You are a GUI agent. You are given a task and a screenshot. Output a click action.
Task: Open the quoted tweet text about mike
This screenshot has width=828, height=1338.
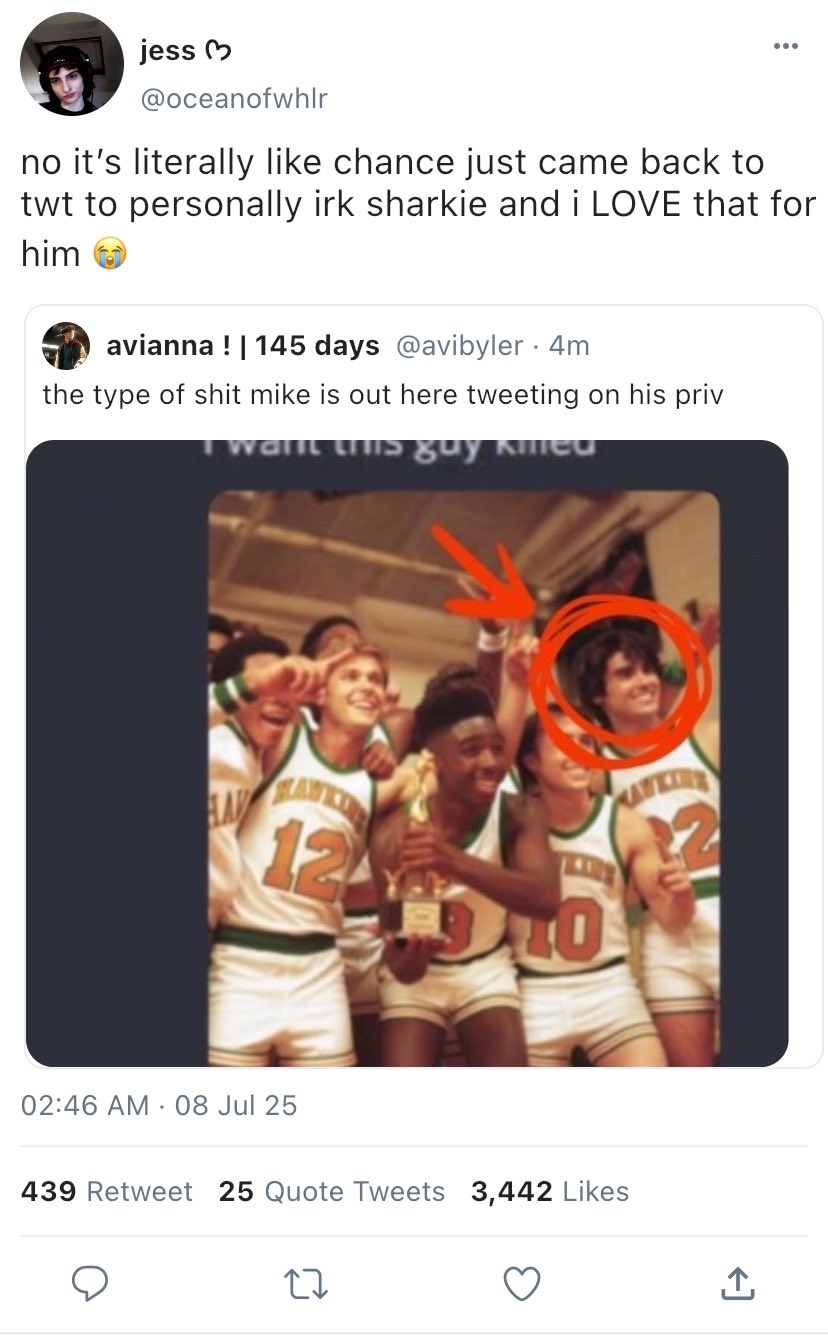point(382,394)
